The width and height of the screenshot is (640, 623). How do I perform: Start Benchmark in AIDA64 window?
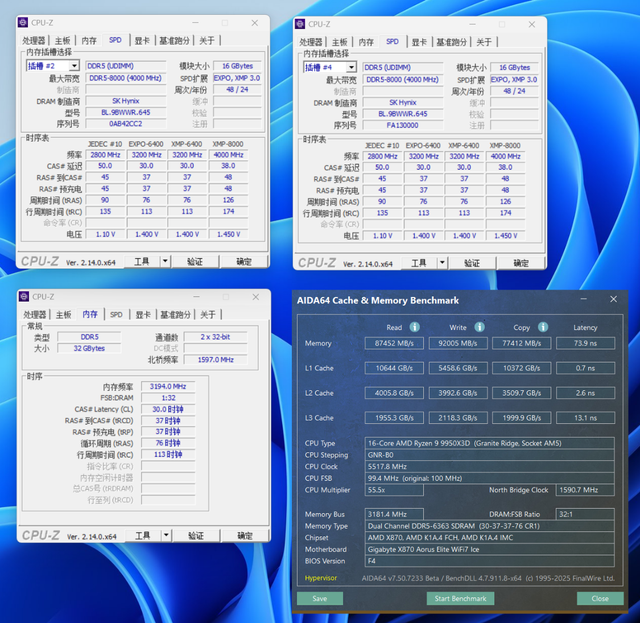460,599
